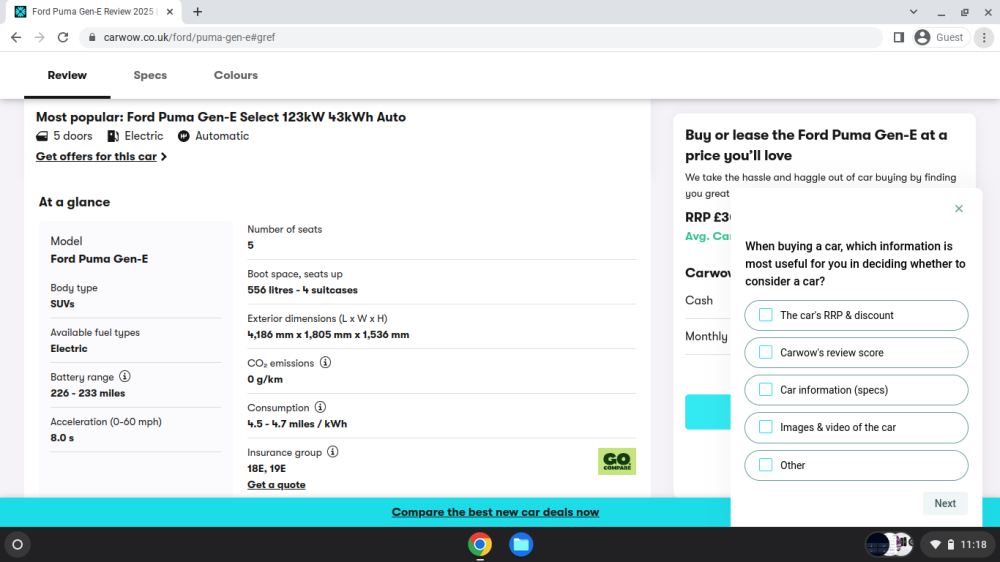Toggle the browser side panel

(x=899, y=38)
